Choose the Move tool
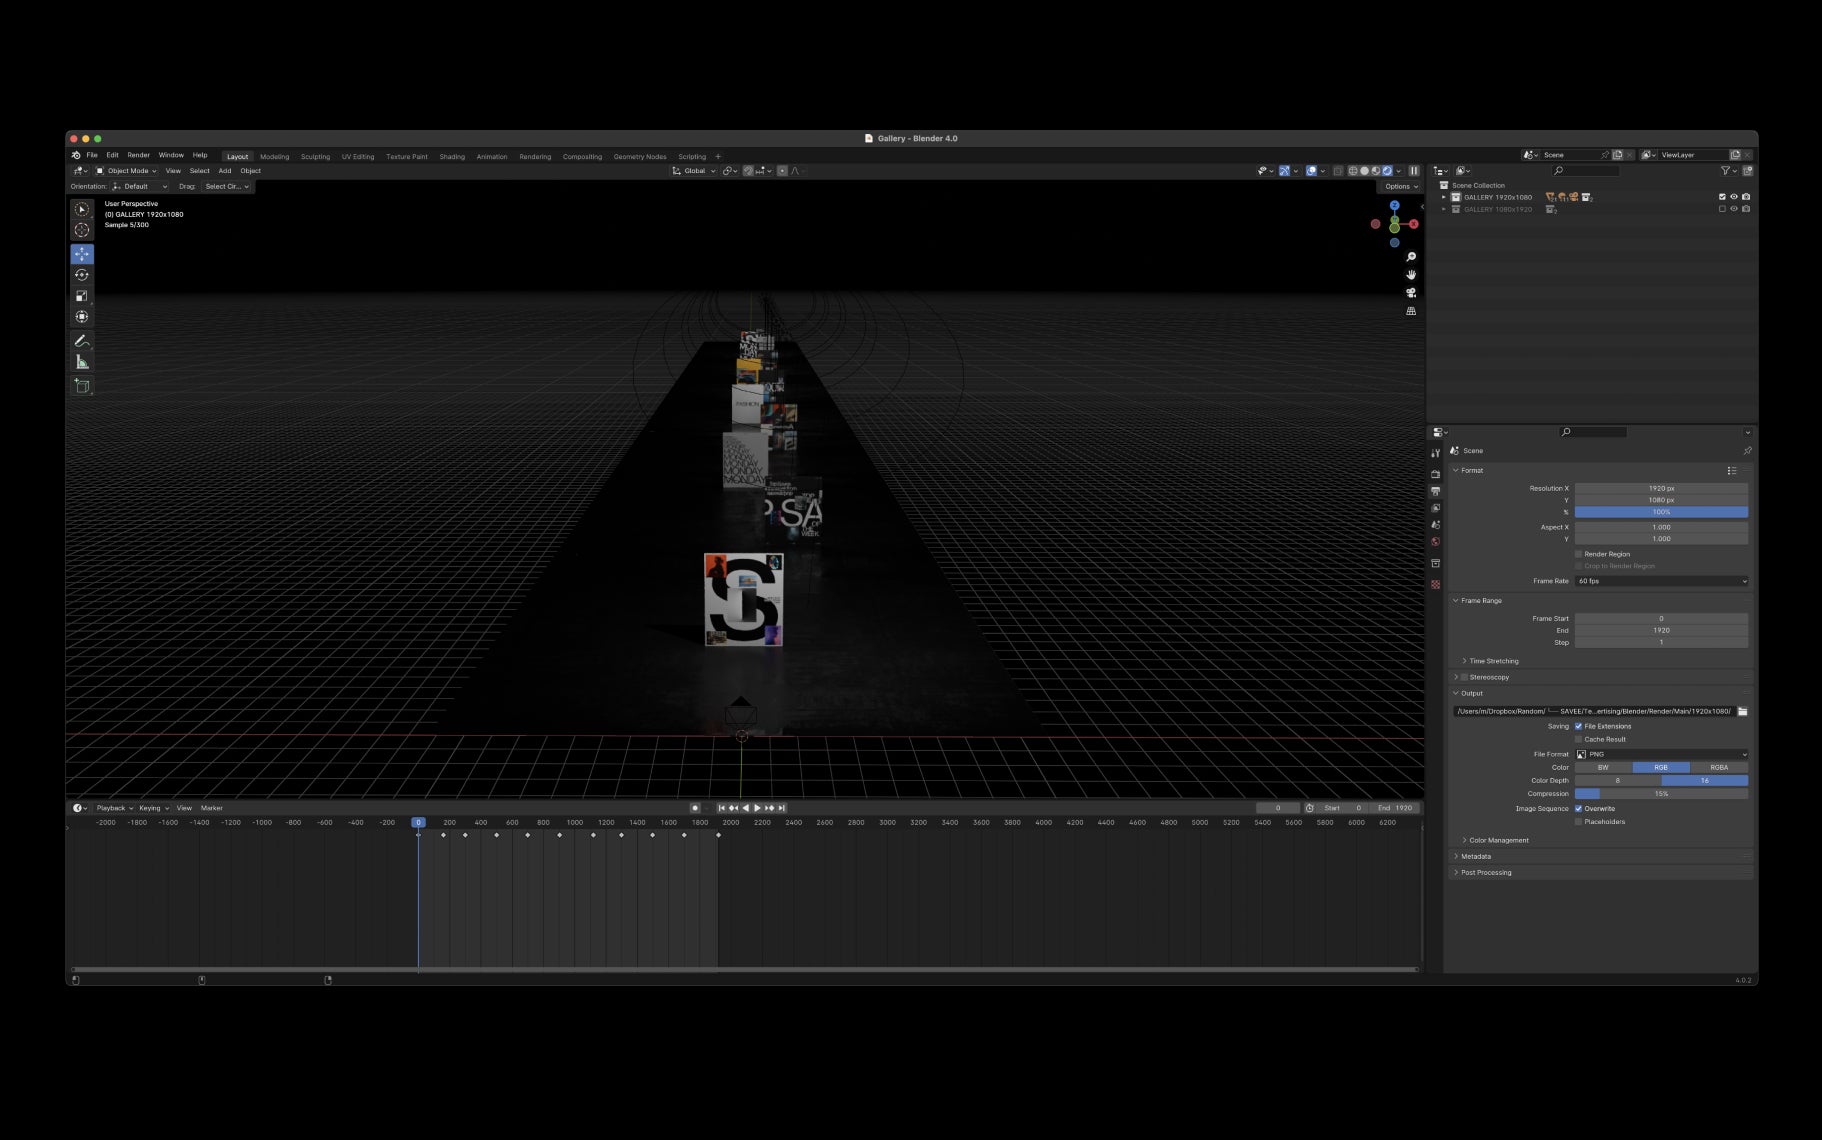This screenshot has width=1822, height=1140. pyautogui.click(x=82, y=254)
